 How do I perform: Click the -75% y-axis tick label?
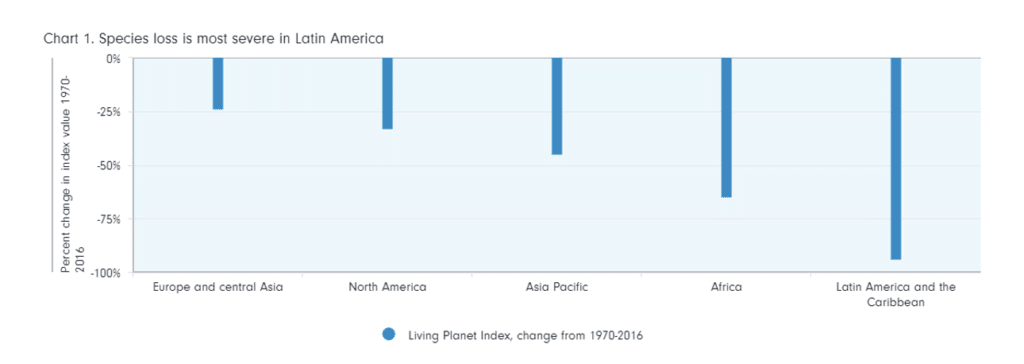pos(110,219)
